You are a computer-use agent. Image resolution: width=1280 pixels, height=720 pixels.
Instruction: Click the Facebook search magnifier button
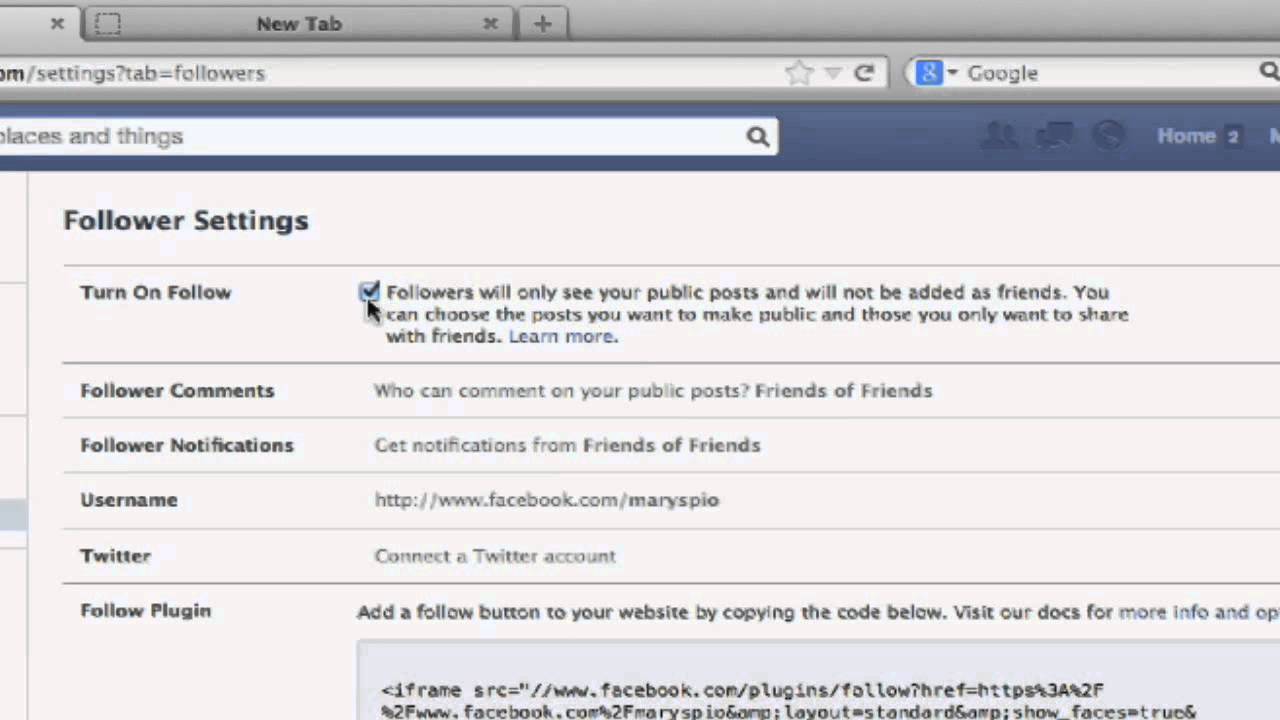click(x=758, y=137)
